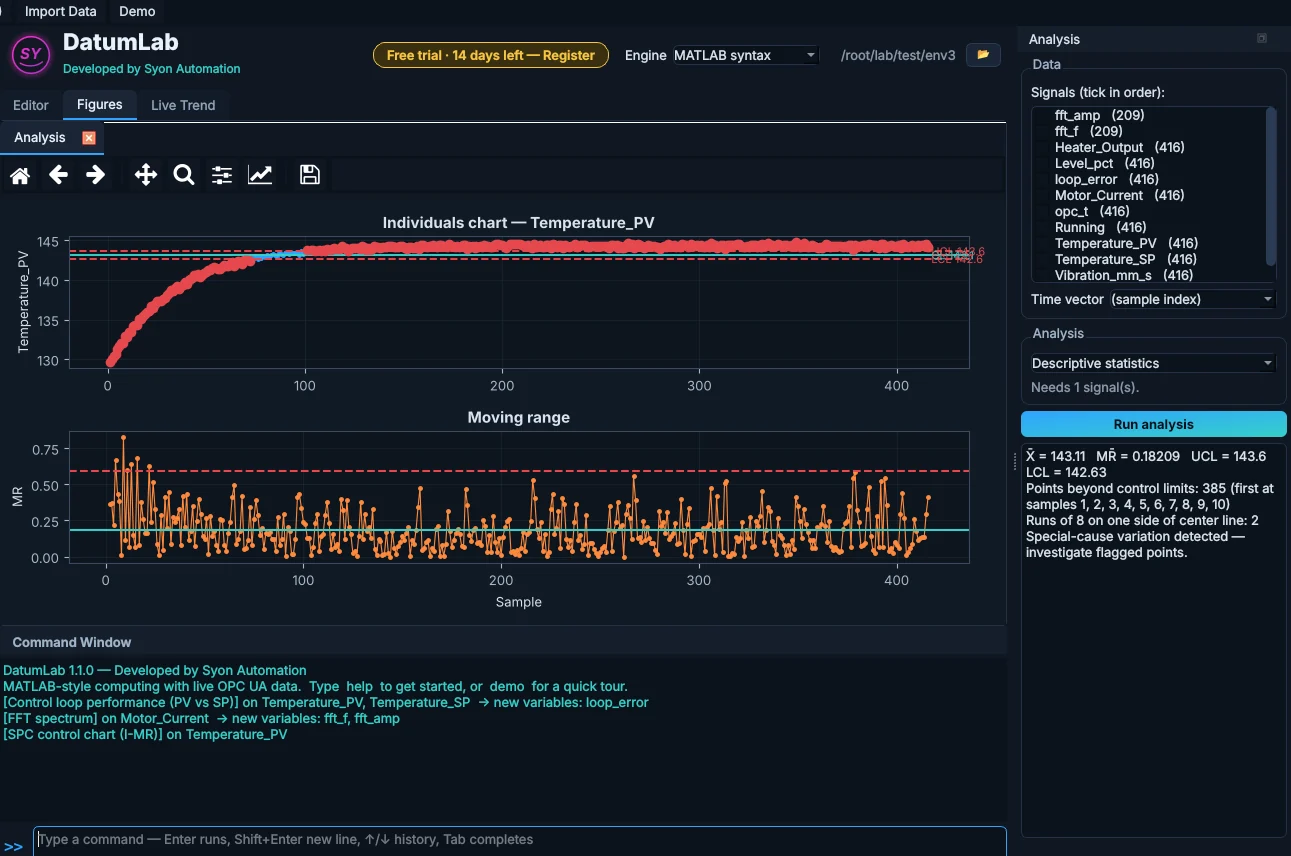
Task: Click the Run analysis button
Action: (1154, 424)
